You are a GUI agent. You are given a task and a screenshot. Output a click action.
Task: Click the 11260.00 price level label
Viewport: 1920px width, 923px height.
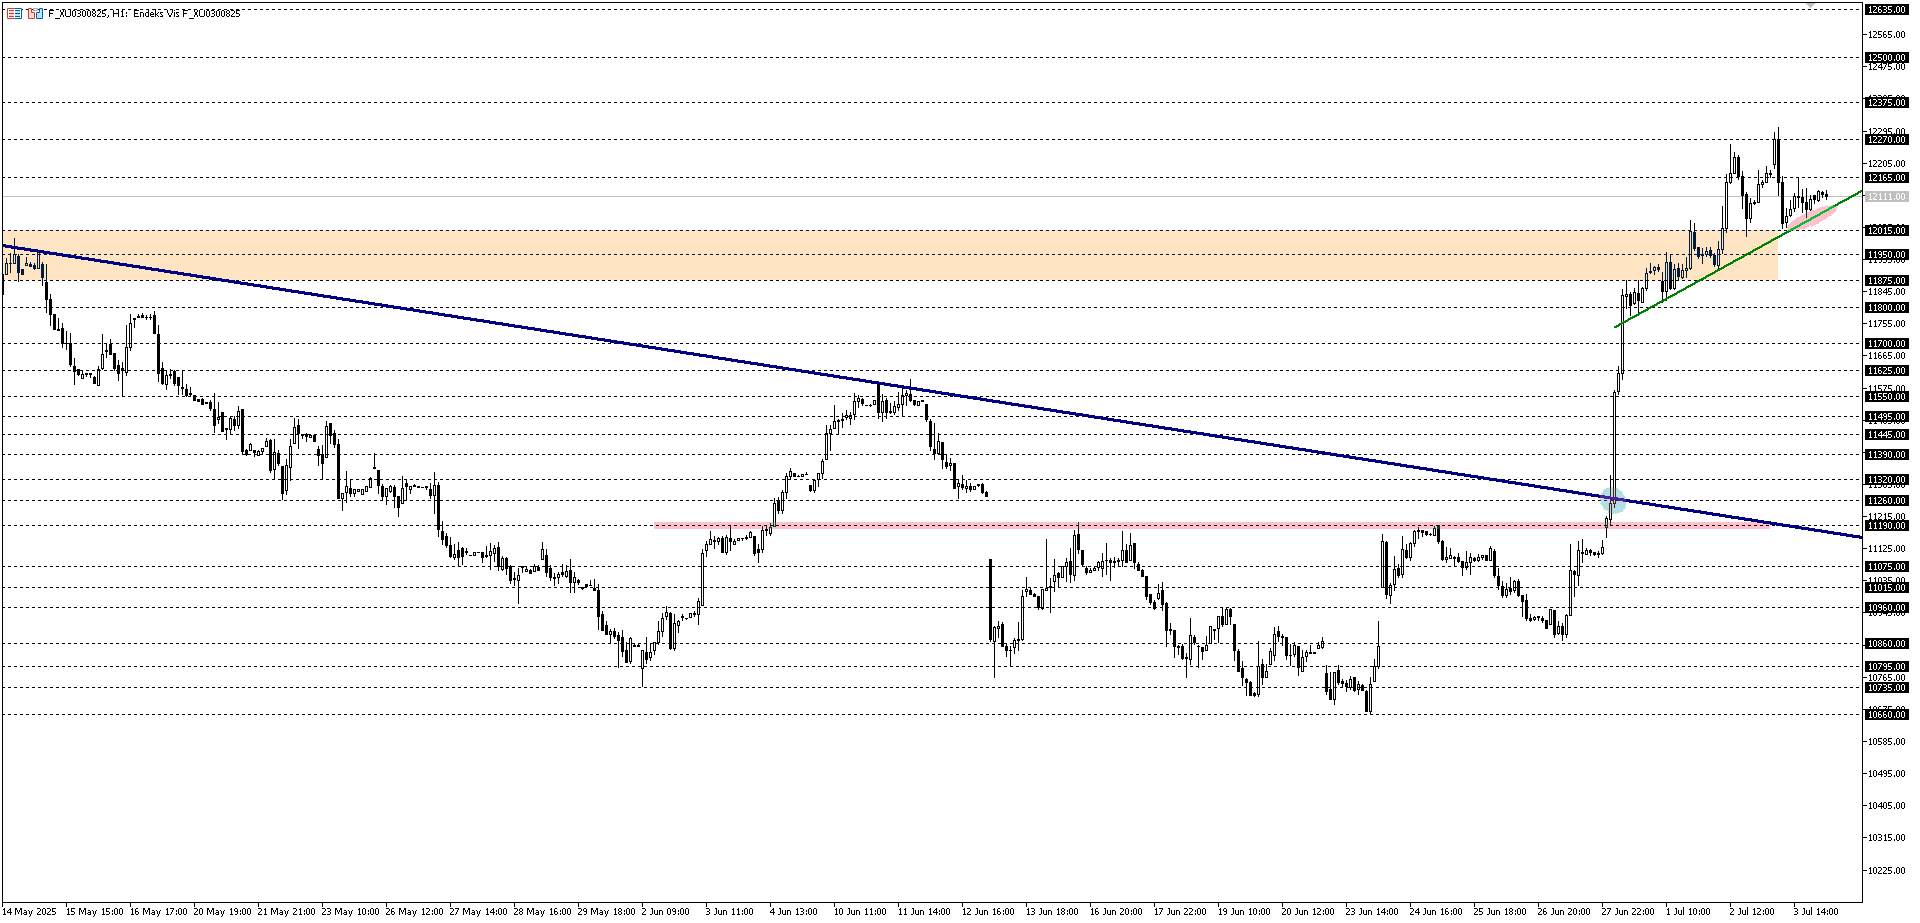(x=1886, y=501)
